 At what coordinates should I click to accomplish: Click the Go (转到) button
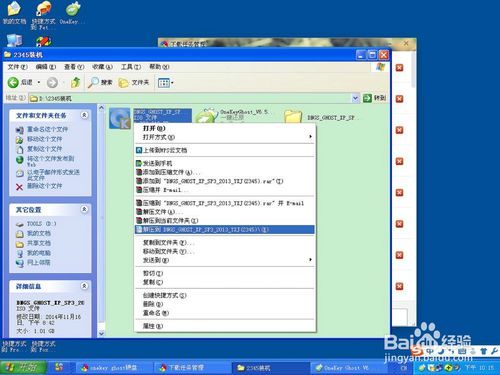click(374, 98)
